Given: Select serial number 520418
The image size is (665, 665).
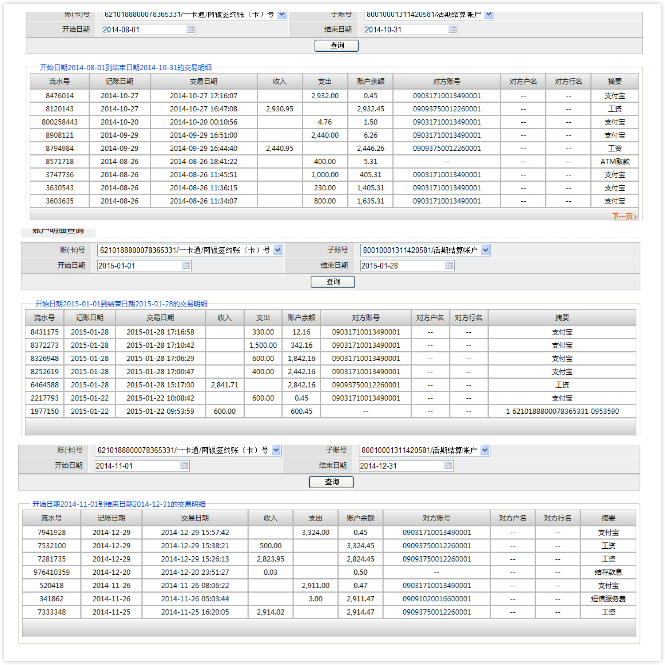Looking at the screenshot, I should coord(52,585).
